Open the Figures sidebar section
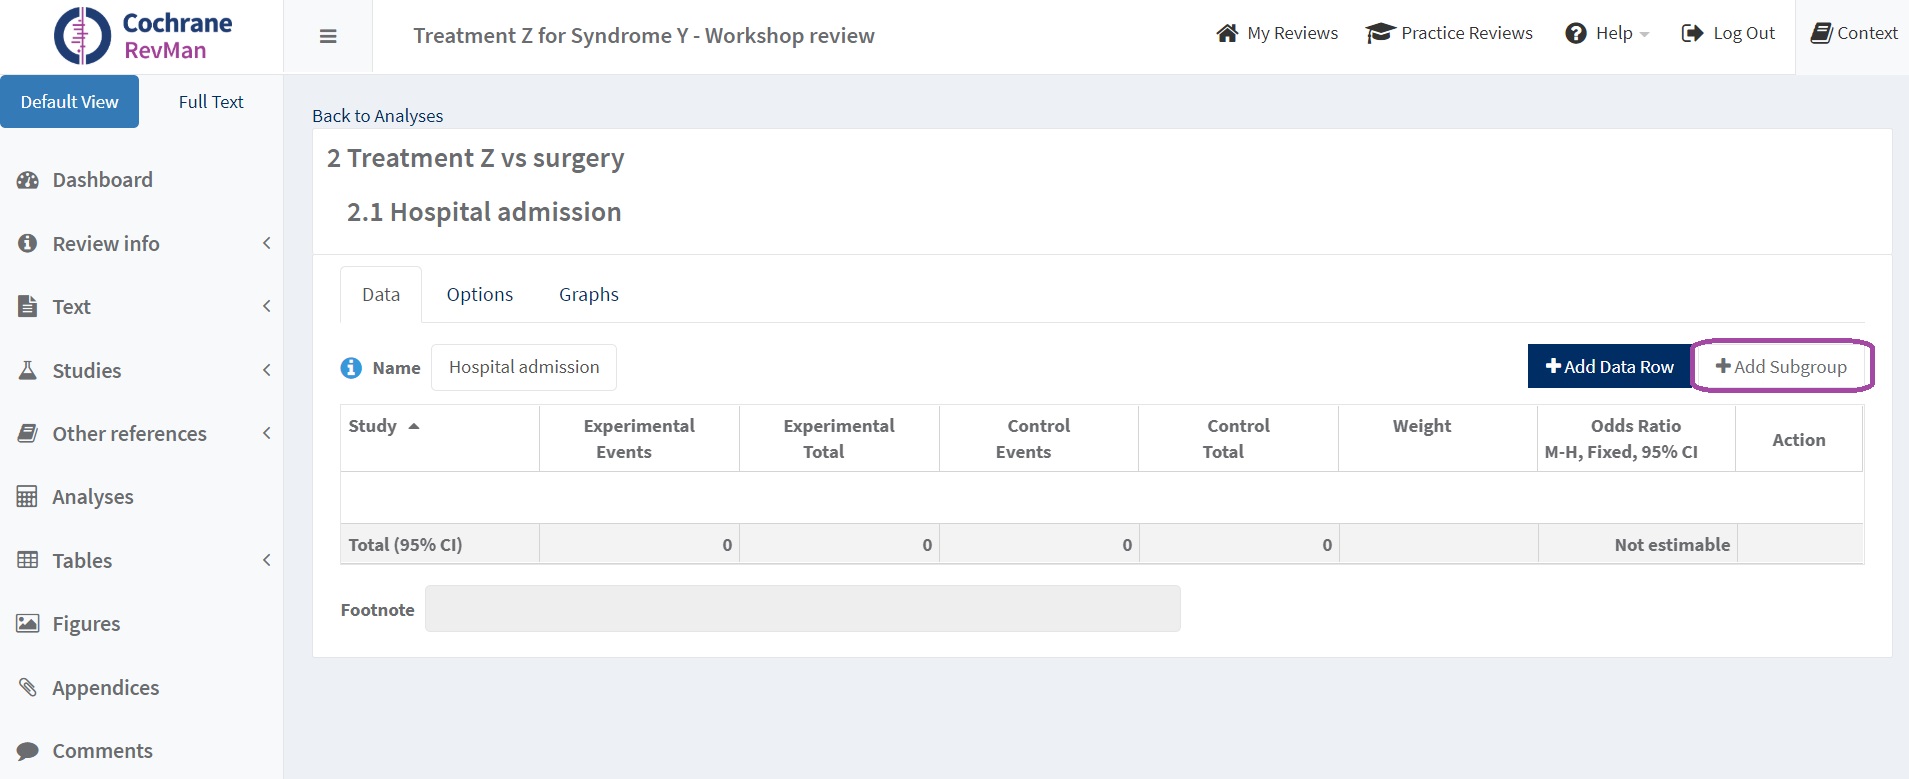Image resolution: width=1909 pixels, height=779 pixels. click(x=86, y=624)
